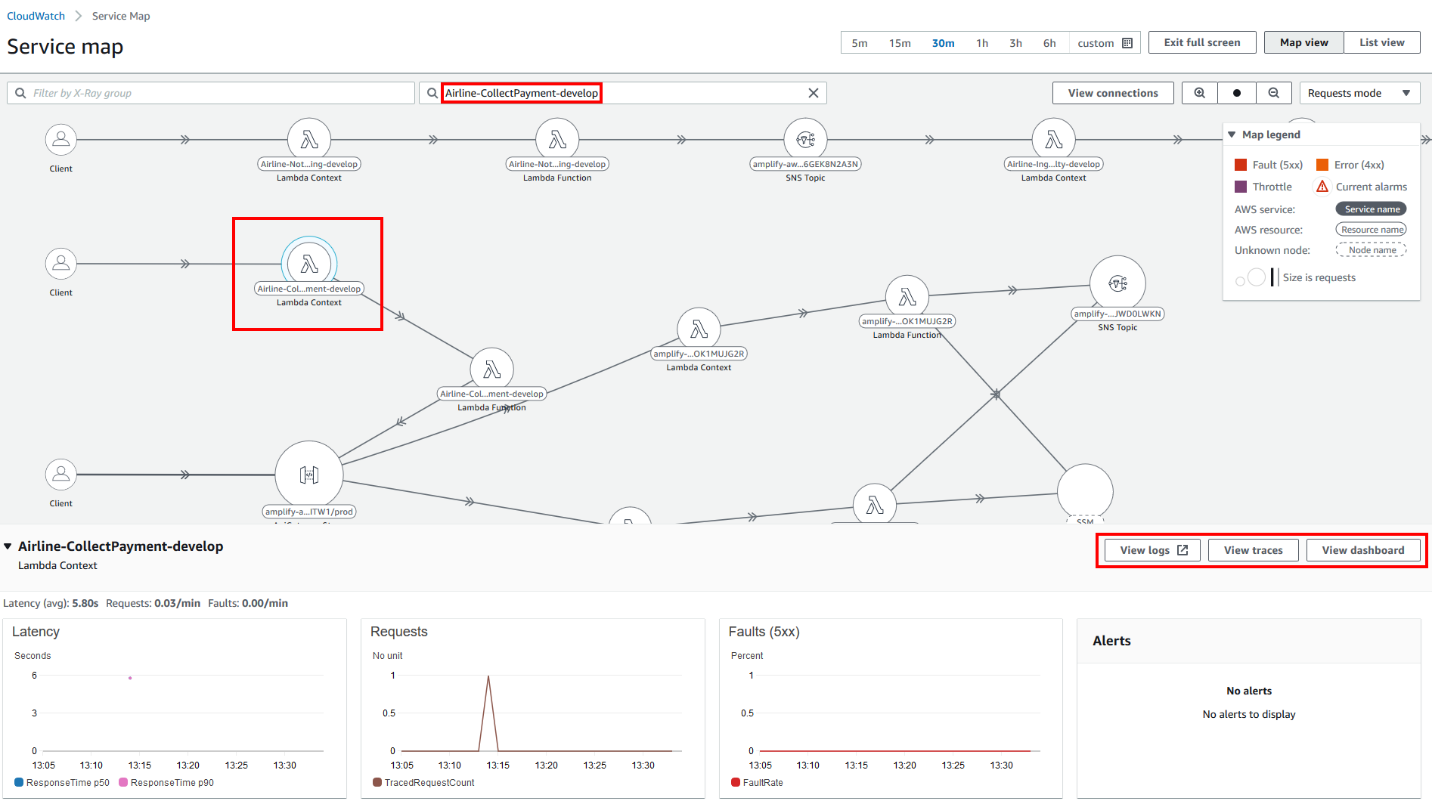This screenshot has height=801, width=1432.
Task: Switch to Map view
Action: click(1303, 42)
